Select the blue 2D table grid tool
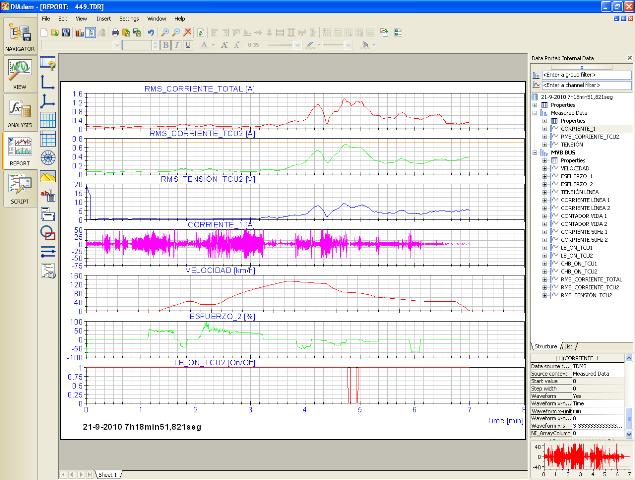Viewport: 635px width, 480px height. click(47, 120)
